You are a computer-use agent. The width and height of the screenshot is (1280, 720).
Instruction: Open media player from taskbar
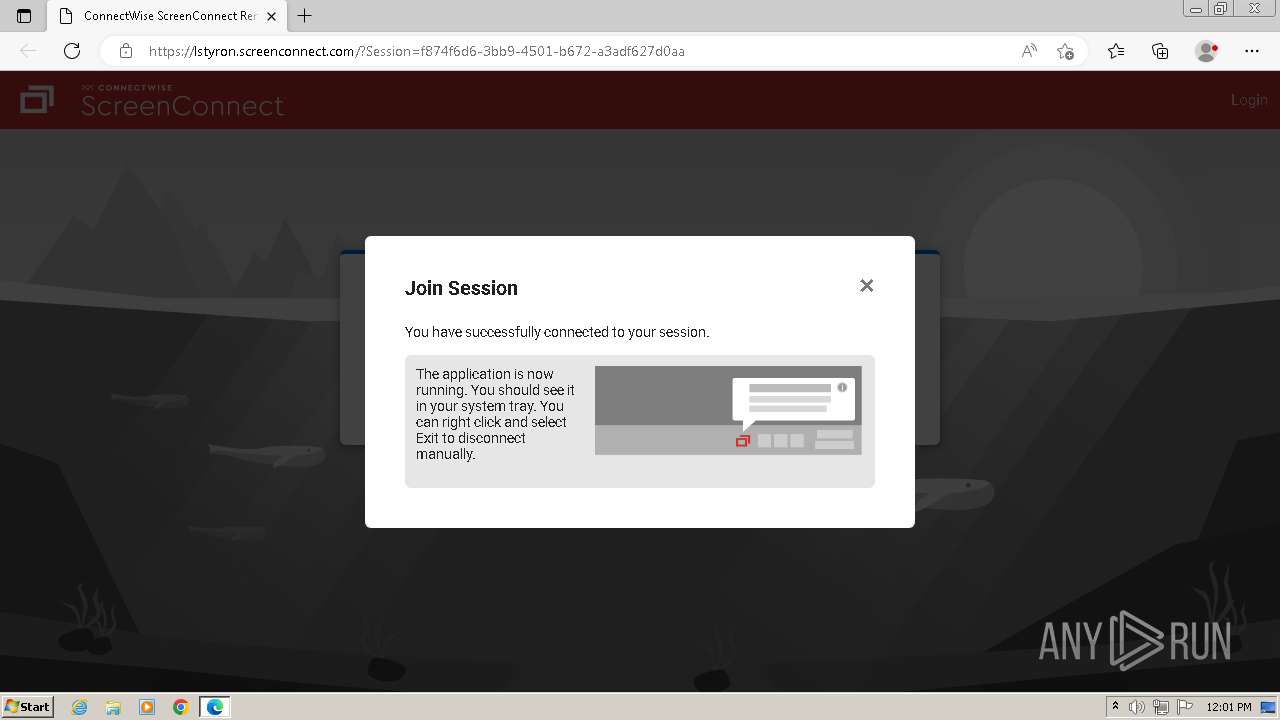(x=147, y=707)
